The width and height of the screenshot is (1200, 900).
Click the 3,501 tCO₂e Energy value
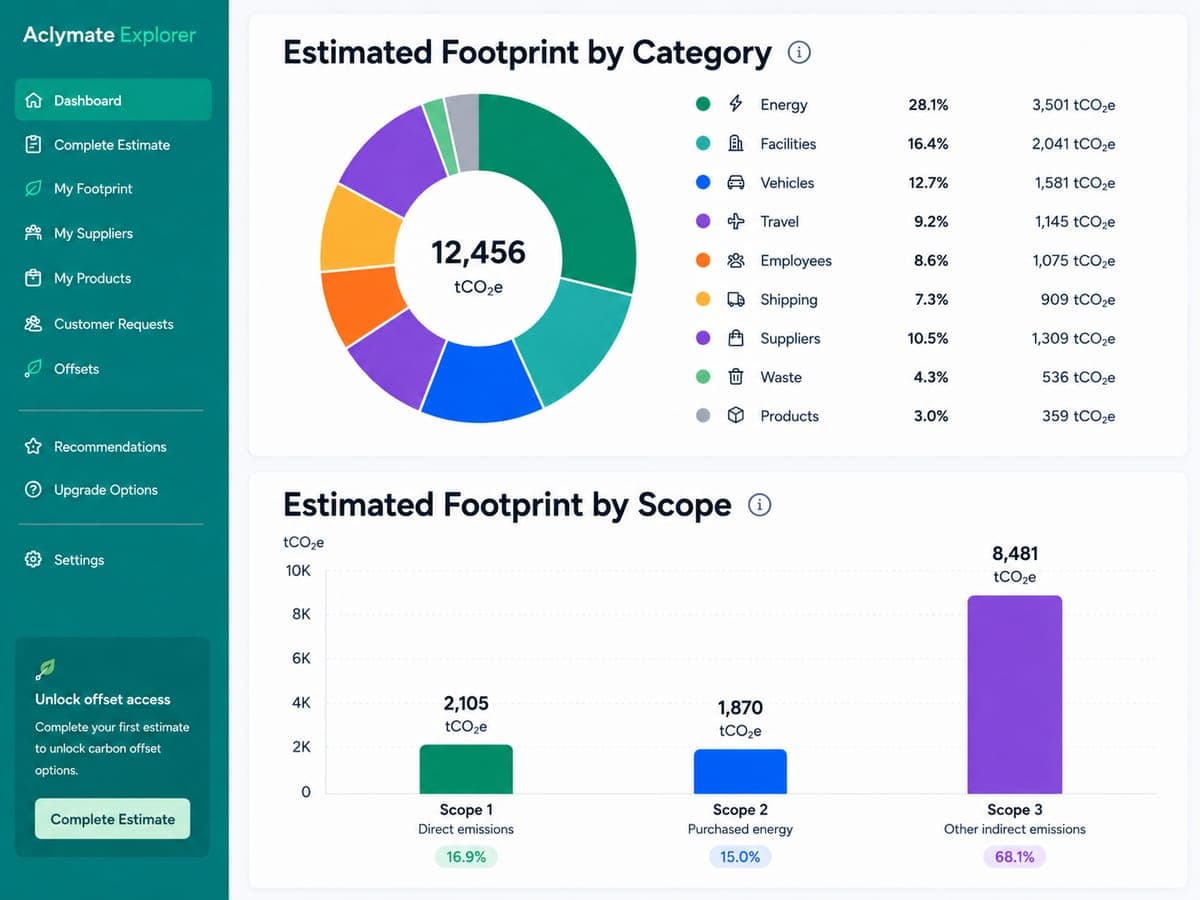click(1073, 104)
